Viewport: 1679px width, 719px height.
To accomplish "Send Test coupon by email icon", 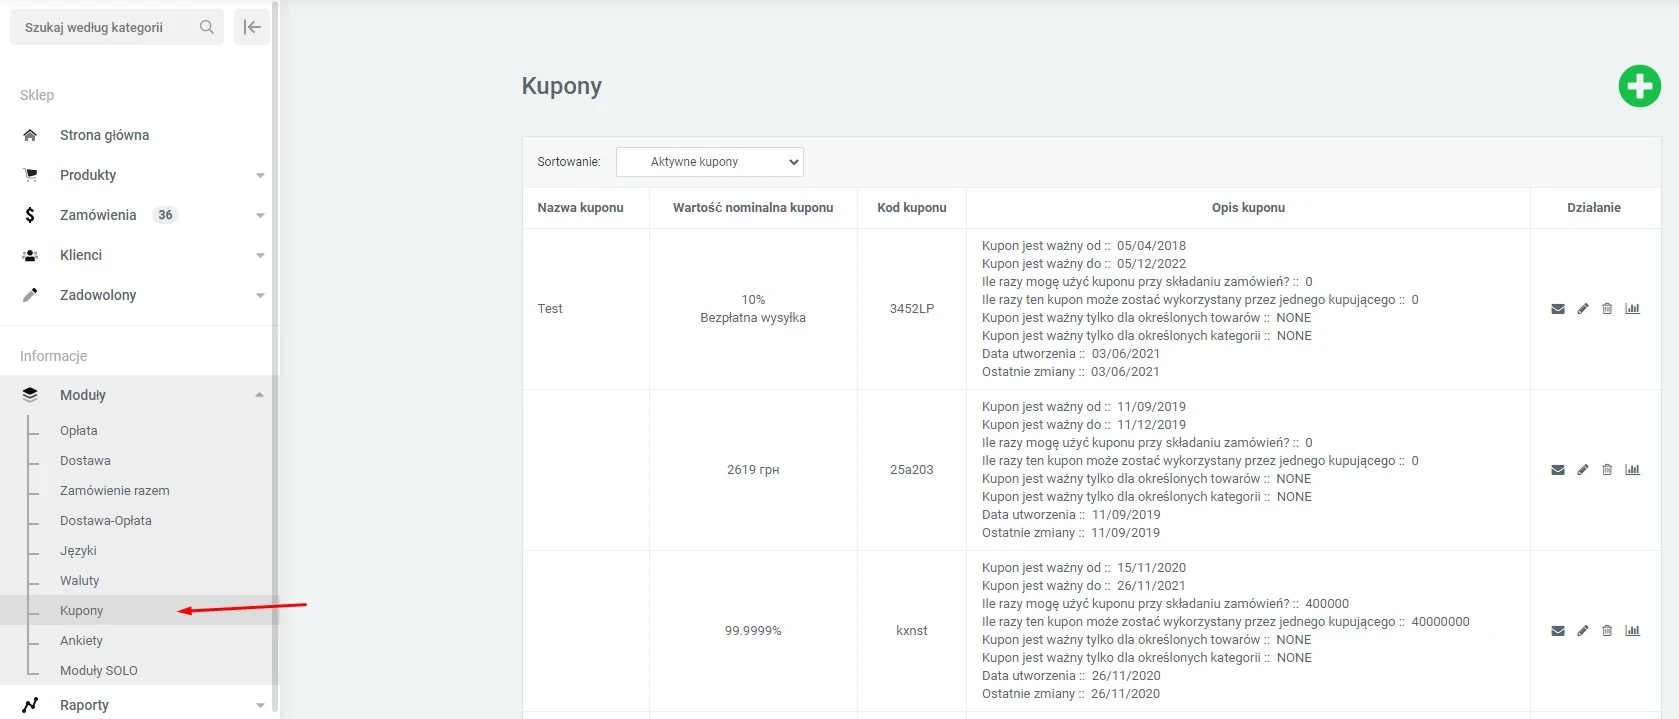I will 1558,309.
